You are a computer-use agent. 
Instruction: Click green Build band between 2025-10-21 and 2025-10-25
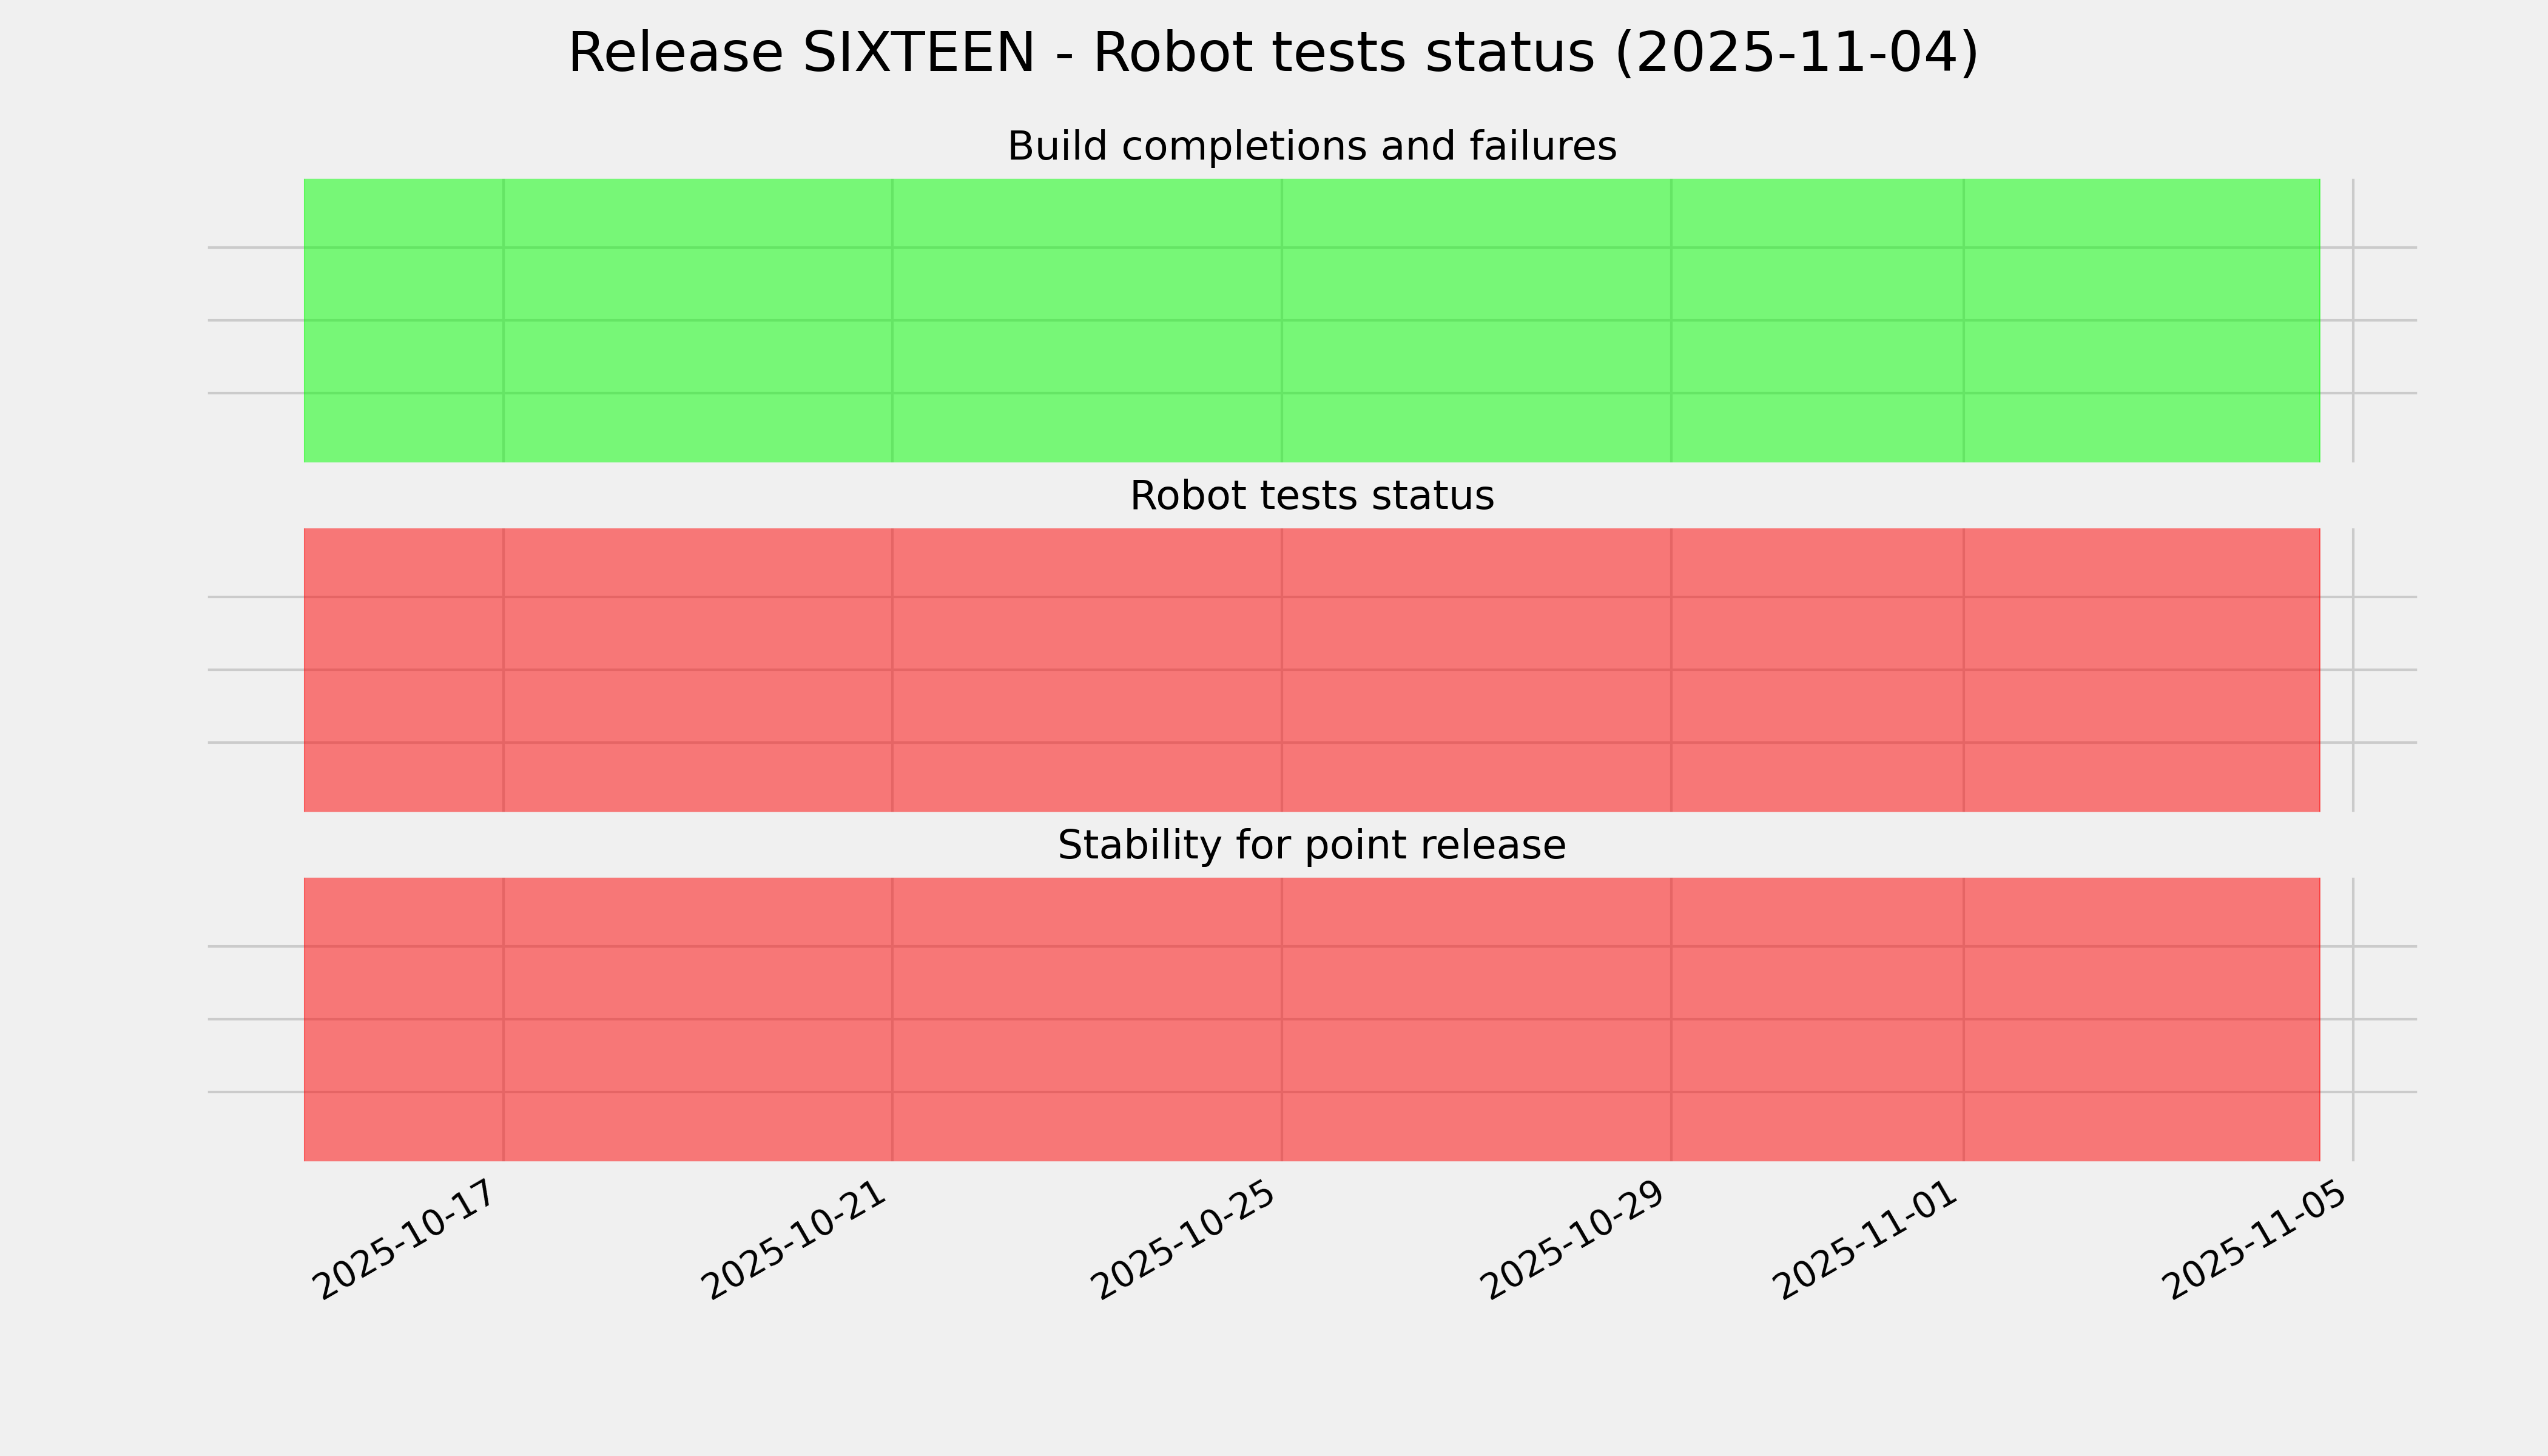point(1087,320)
